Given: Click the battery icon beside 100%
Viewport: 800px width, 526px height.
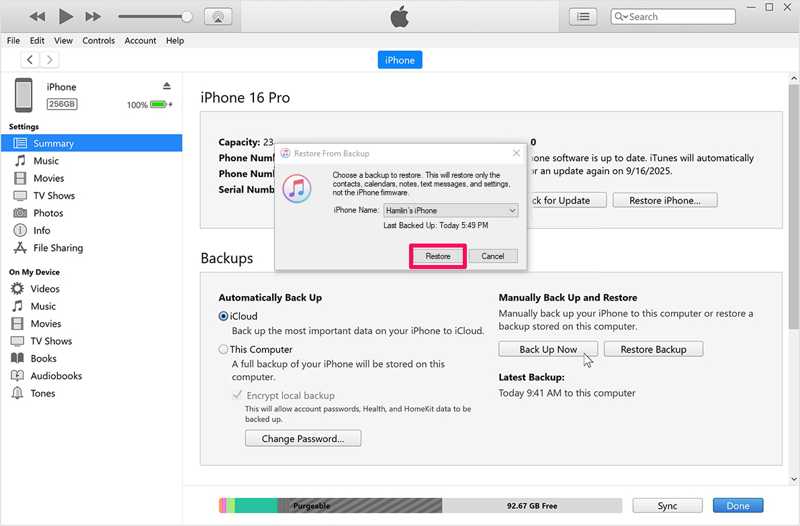Looking at the screenshot, I should 159,105.
